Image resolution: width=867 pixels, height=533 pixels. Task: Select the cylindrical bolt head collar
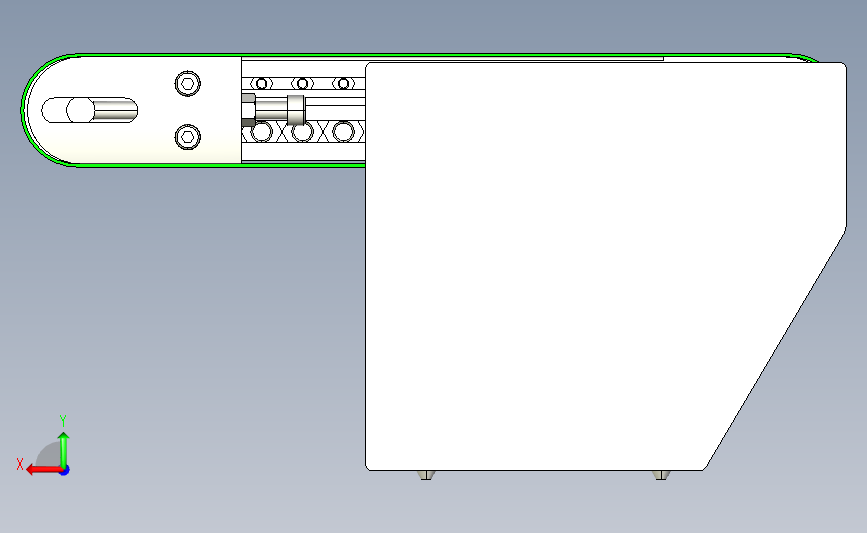[296, 110]
